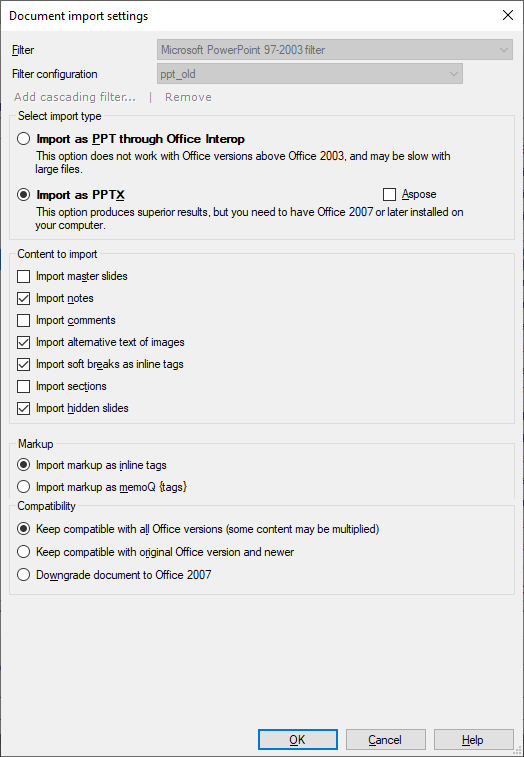
Task: Expand the Filter configuration dropdown
Action: click(310, 74)
